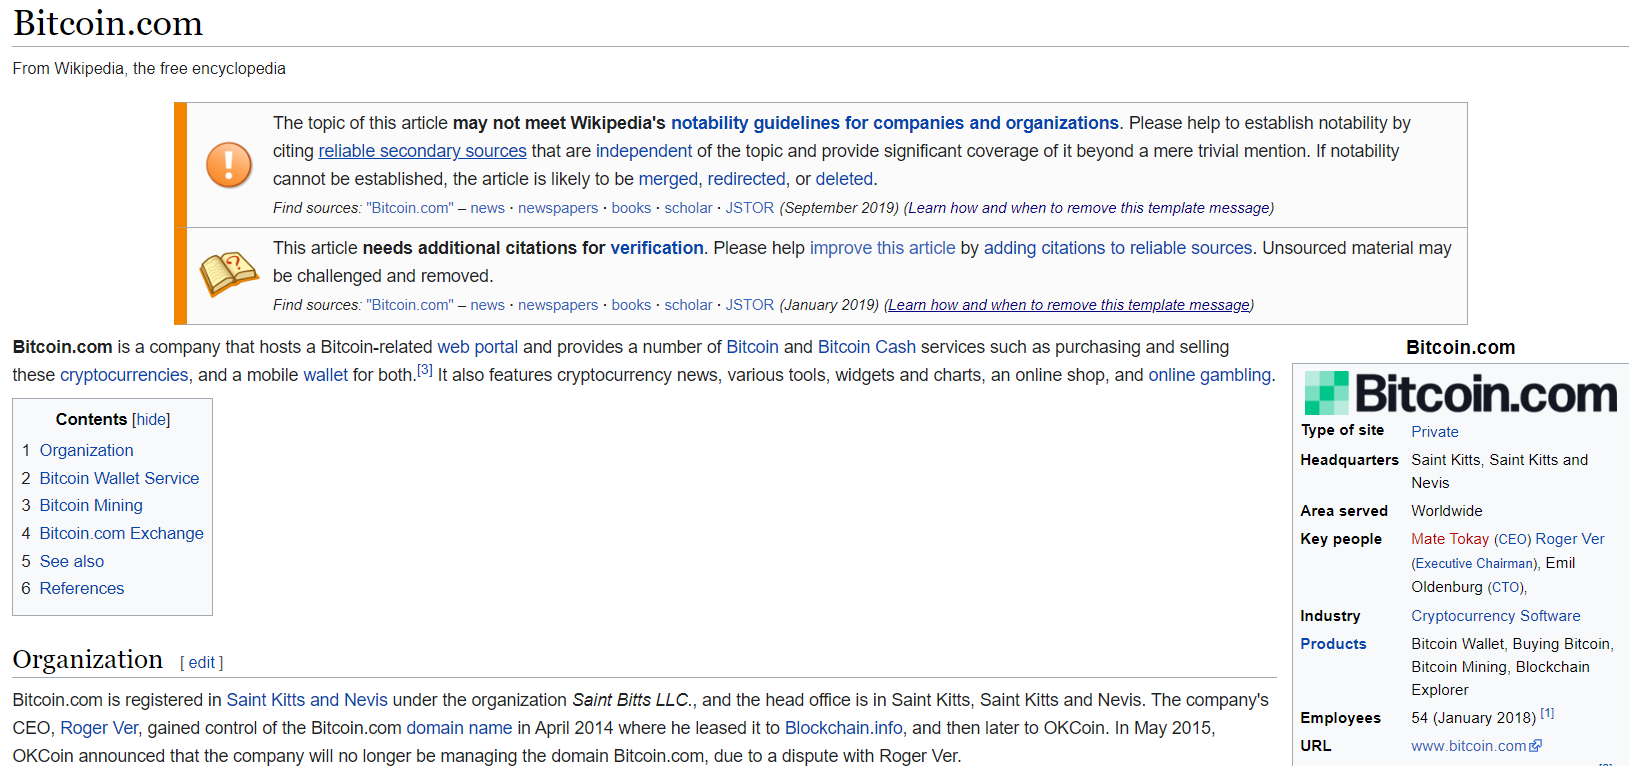The height and width of the screenshot is (766, 1629).
Task: Jump to References section in contents
Action: (x=82, y=589)
